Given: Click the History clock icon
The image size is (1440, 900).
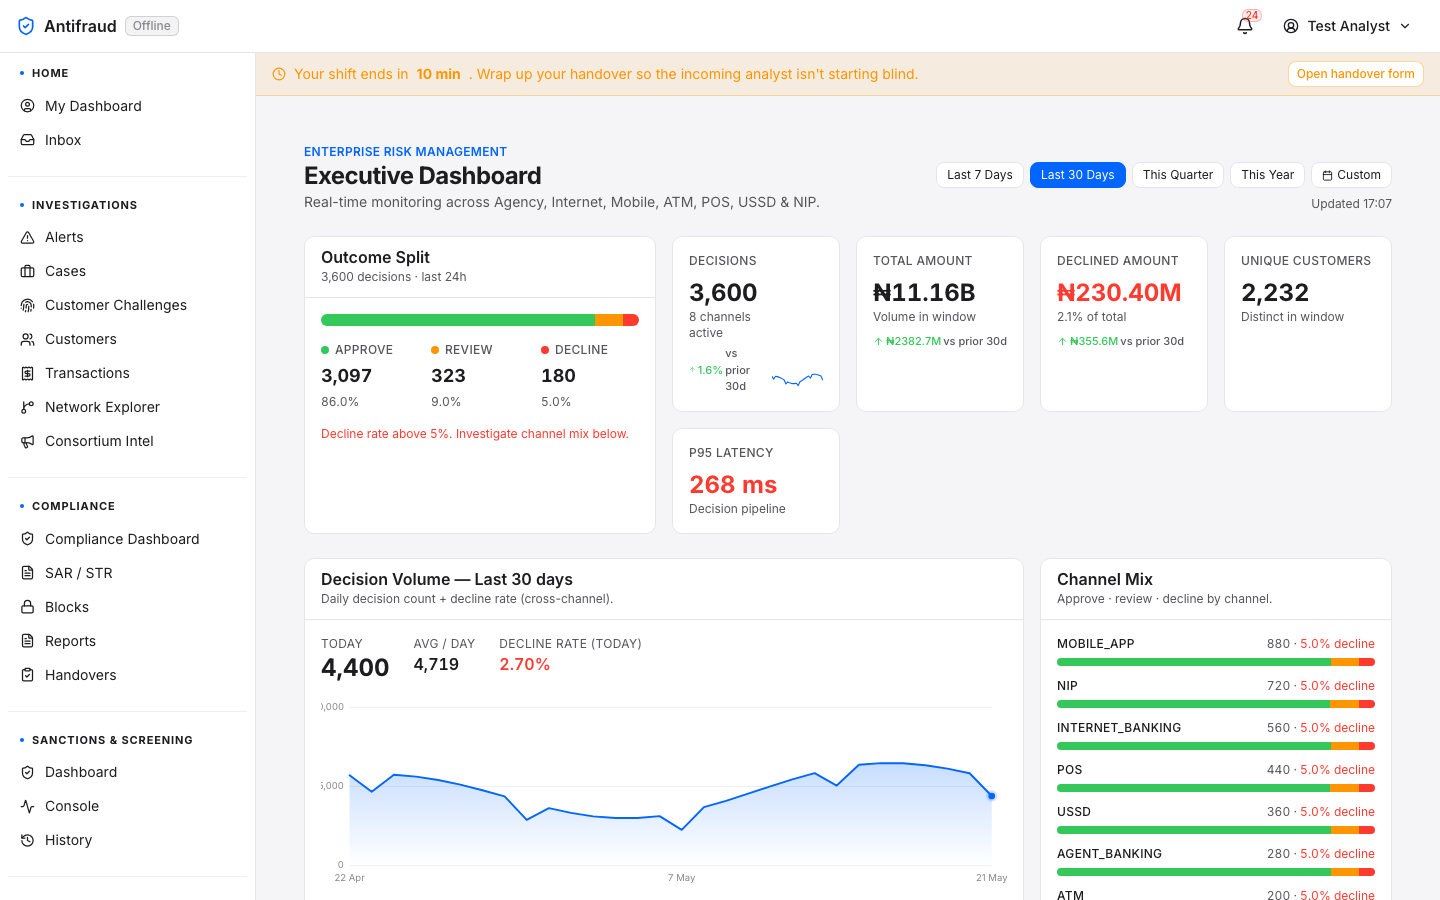Looking at the screenshot, I should 28,840.
